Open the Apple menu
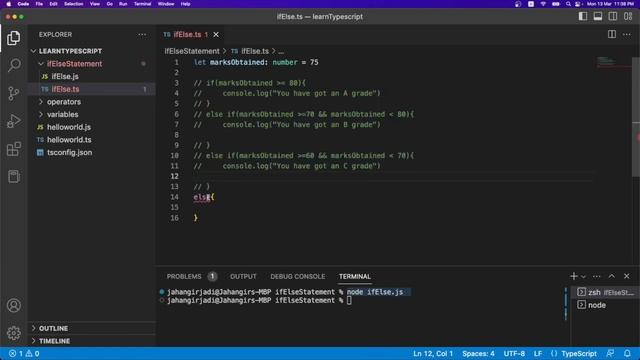Screen dimensions: 640x360 click(x=9, y=4)
